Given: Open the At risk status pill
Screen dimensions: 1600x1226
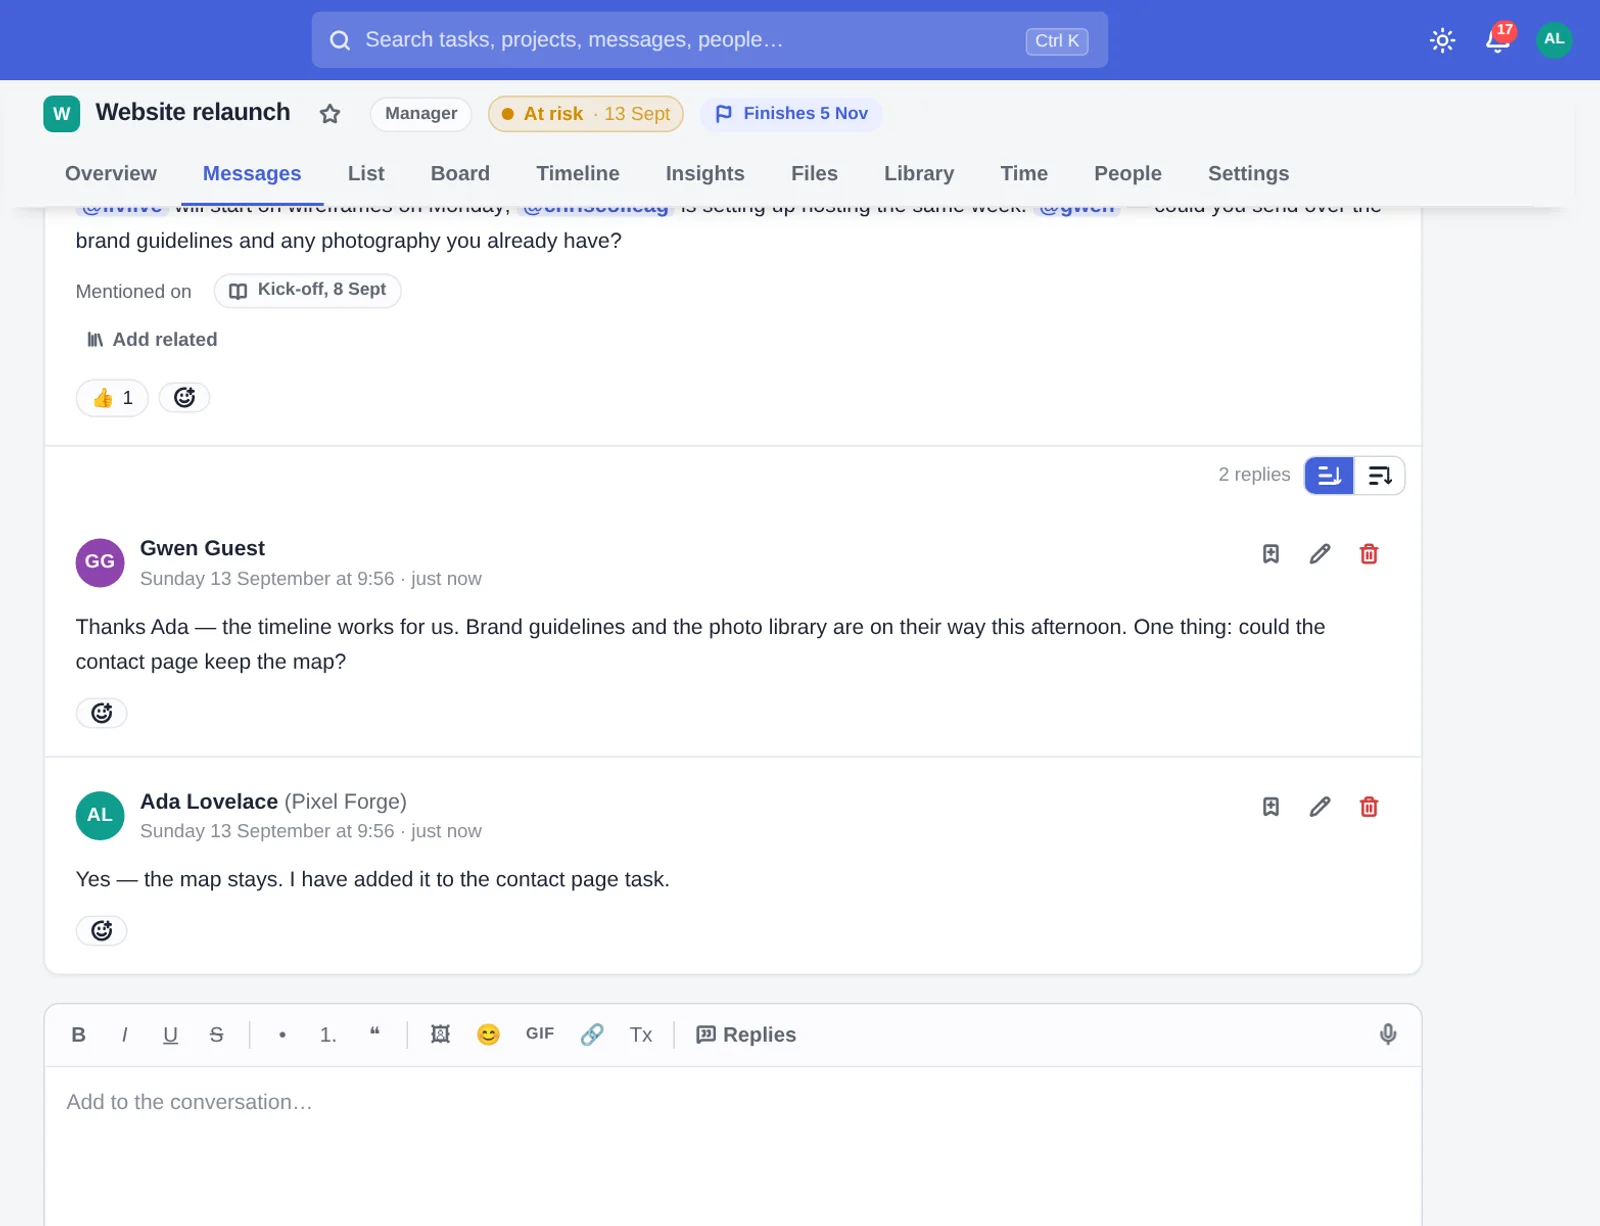Looking at the screenshot, I should [x=586, y=114].
